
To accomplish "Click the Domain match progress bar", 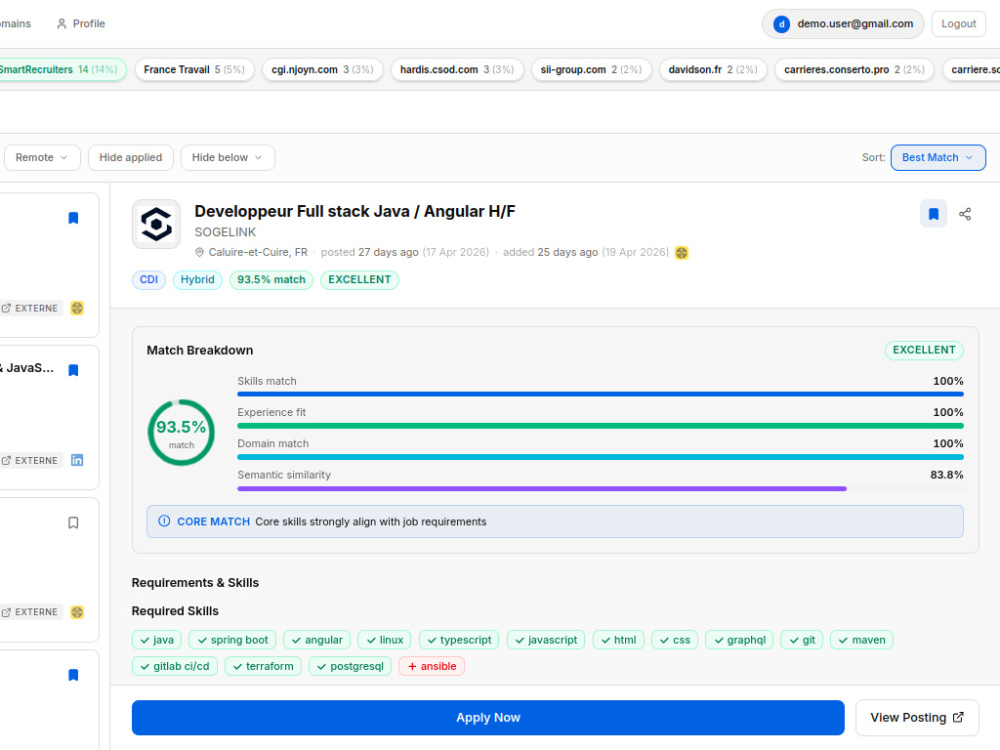I will [x=600, y=457].
